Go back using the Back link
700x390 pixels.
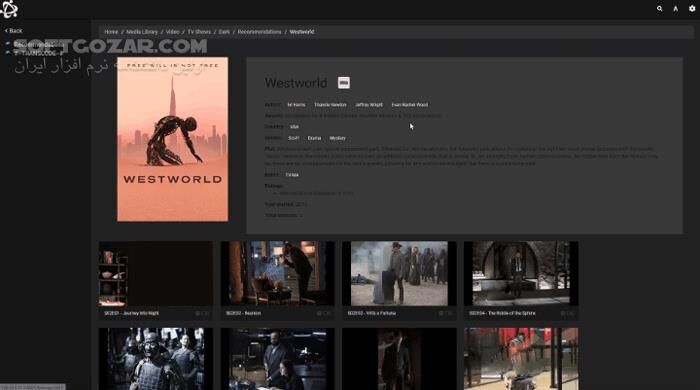point(13,31)
